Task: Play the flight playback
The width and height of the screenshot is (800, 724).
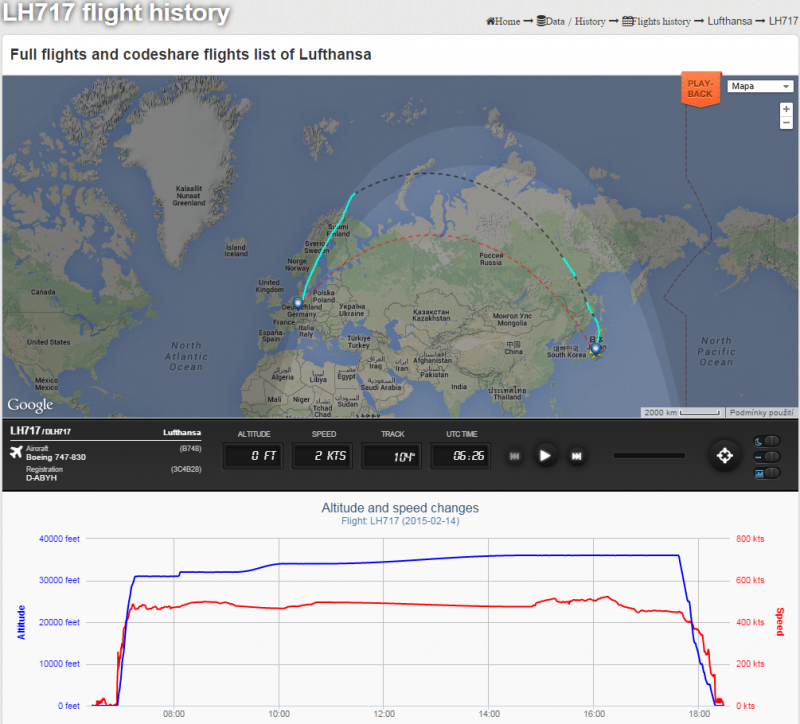Action: (x=545, y=456)
